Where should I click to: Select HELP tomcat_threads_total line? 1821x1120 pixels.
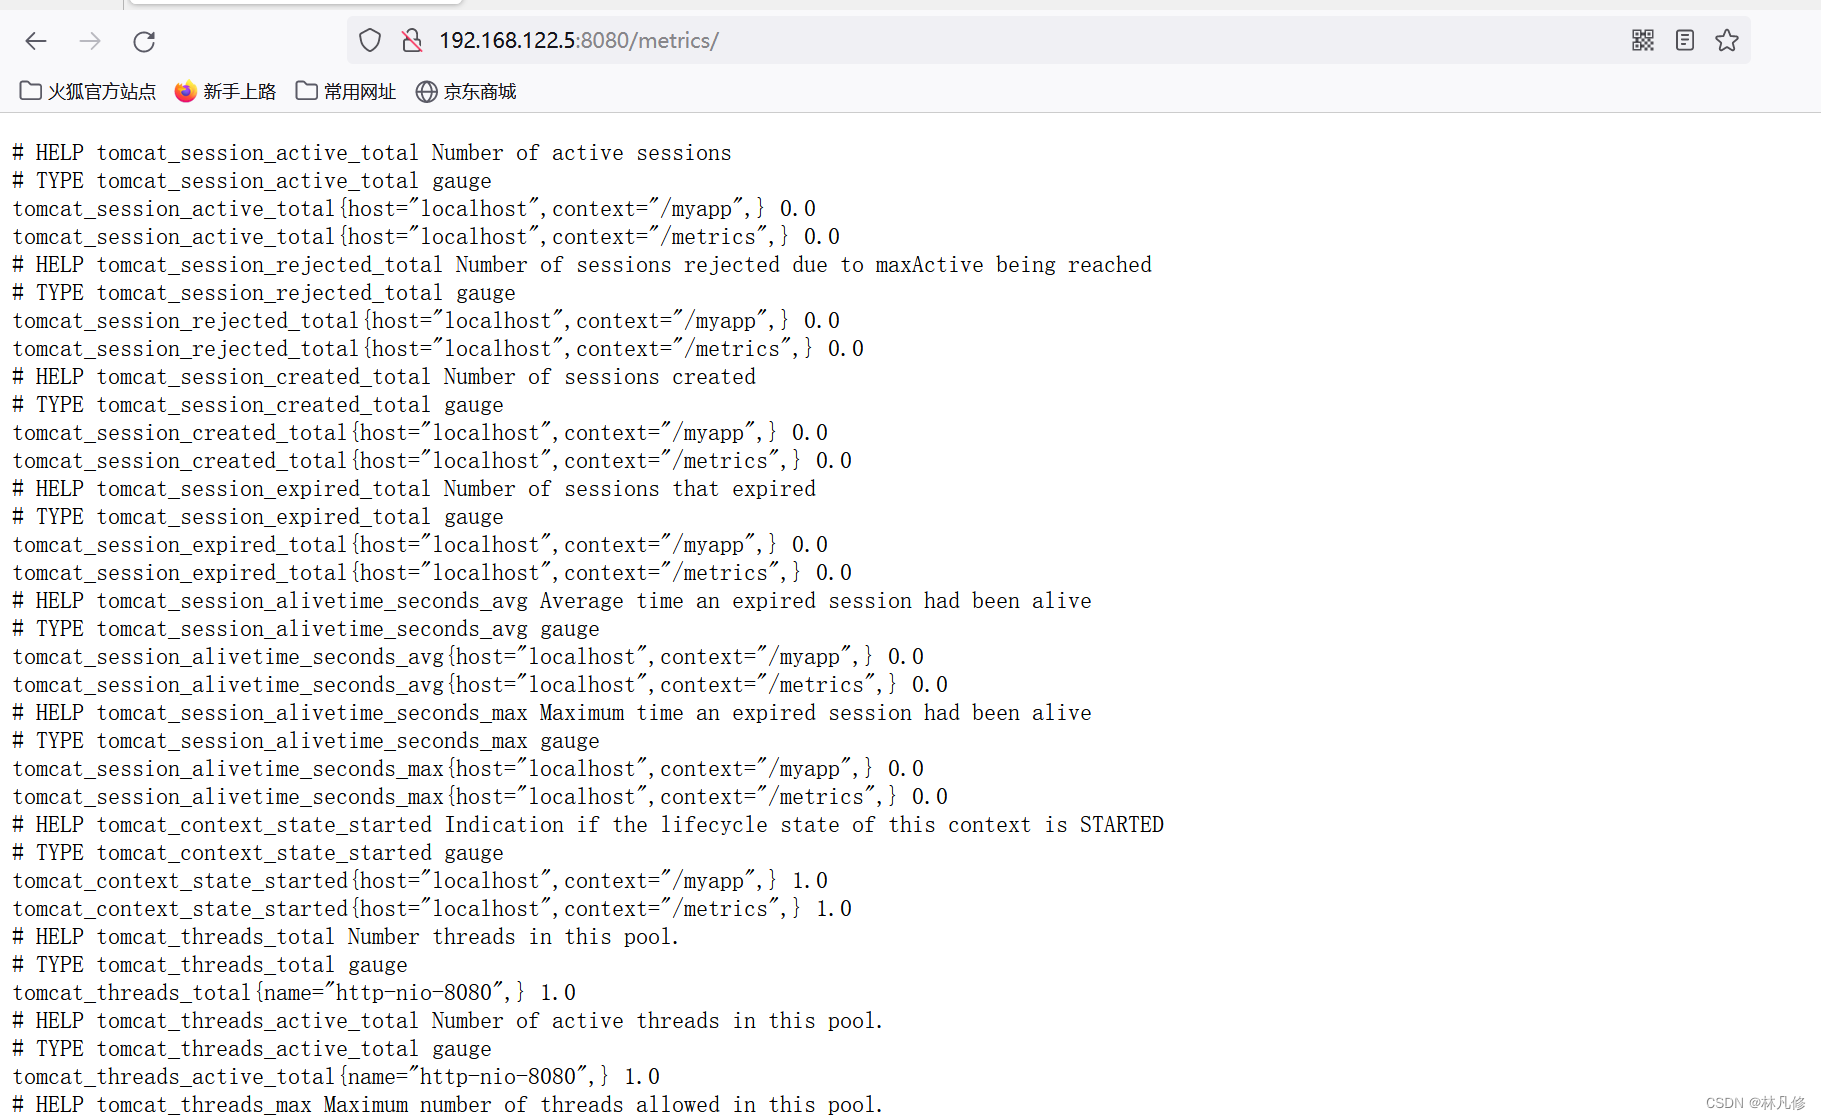tap(346, 937)
